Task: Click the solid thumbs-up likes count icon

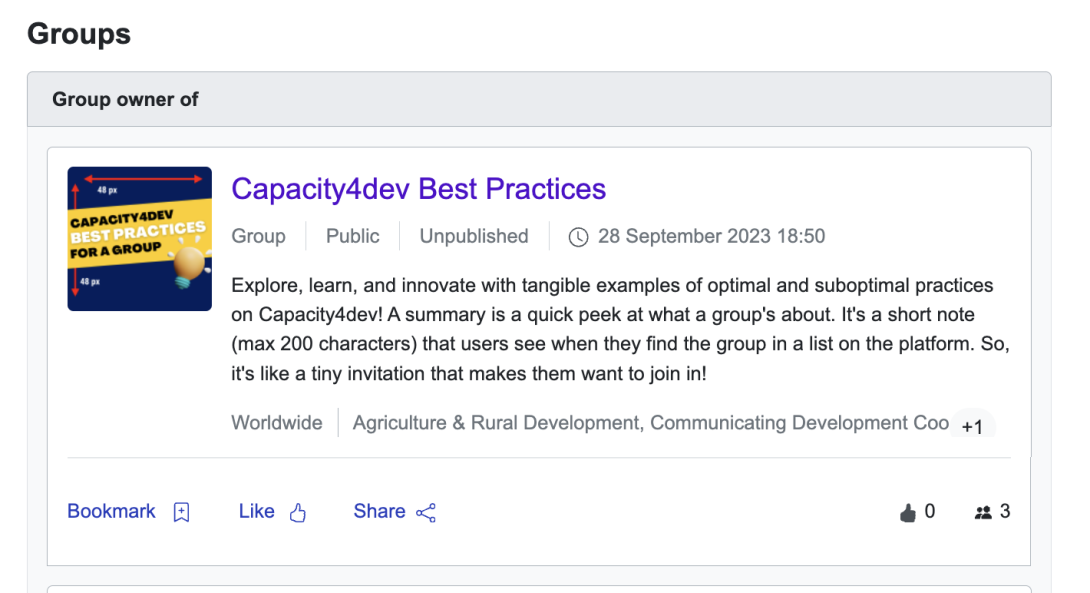Action: click(908, 513)
